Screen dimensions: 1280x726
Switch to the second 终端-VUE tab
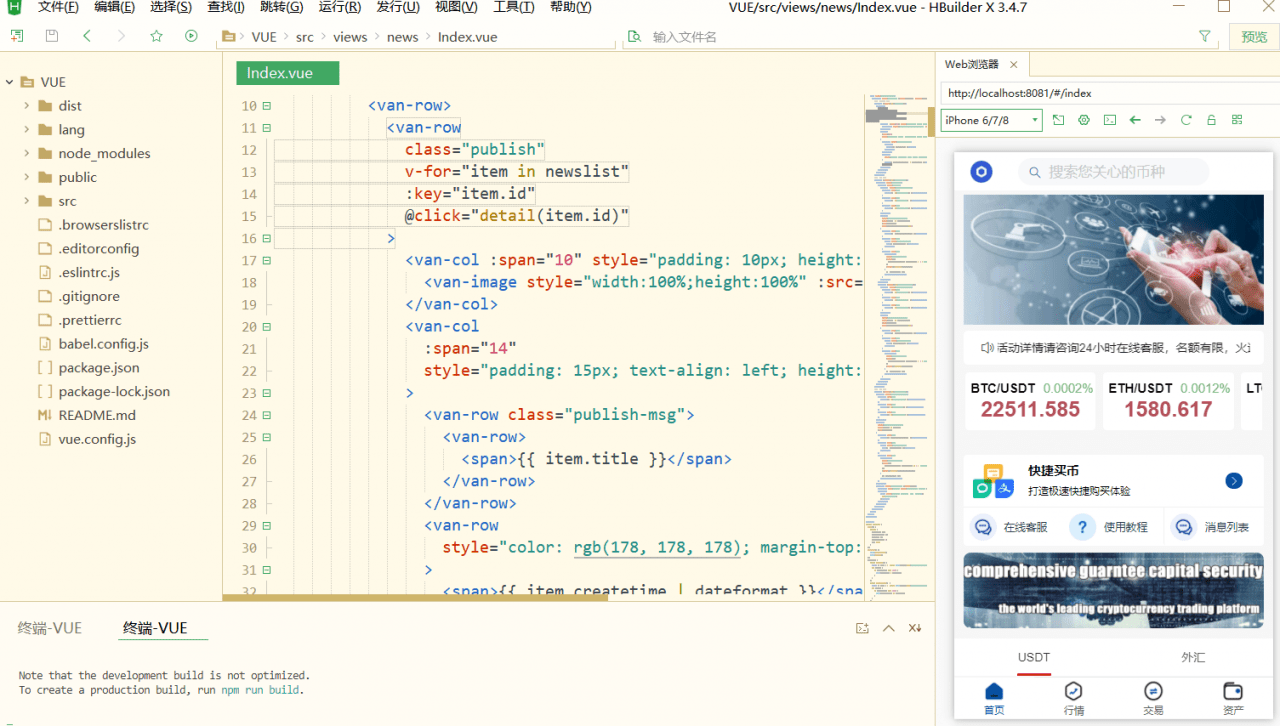pyautogui.click(x=155, y=628)
